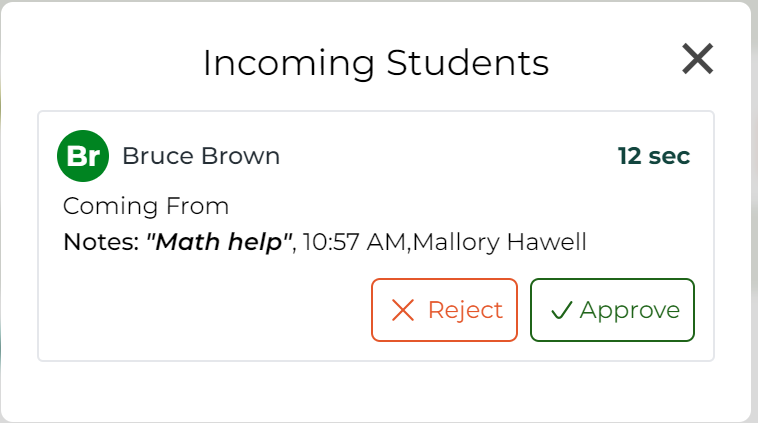Click the white Br initials in the avatar
This screenshot has width=758, height=423.
point(83,157)
